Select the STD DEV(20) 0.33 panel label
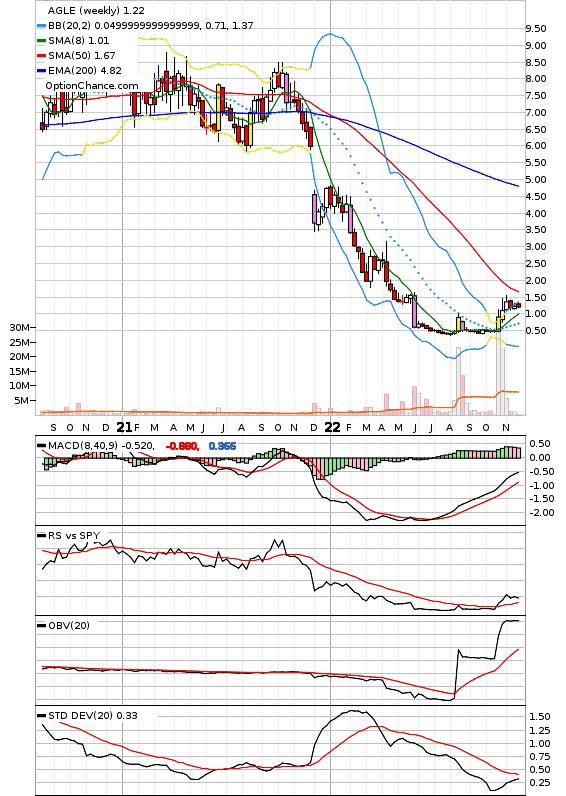Image resolution: width=566 pixels, height=796 pixels. click(93, 715)
